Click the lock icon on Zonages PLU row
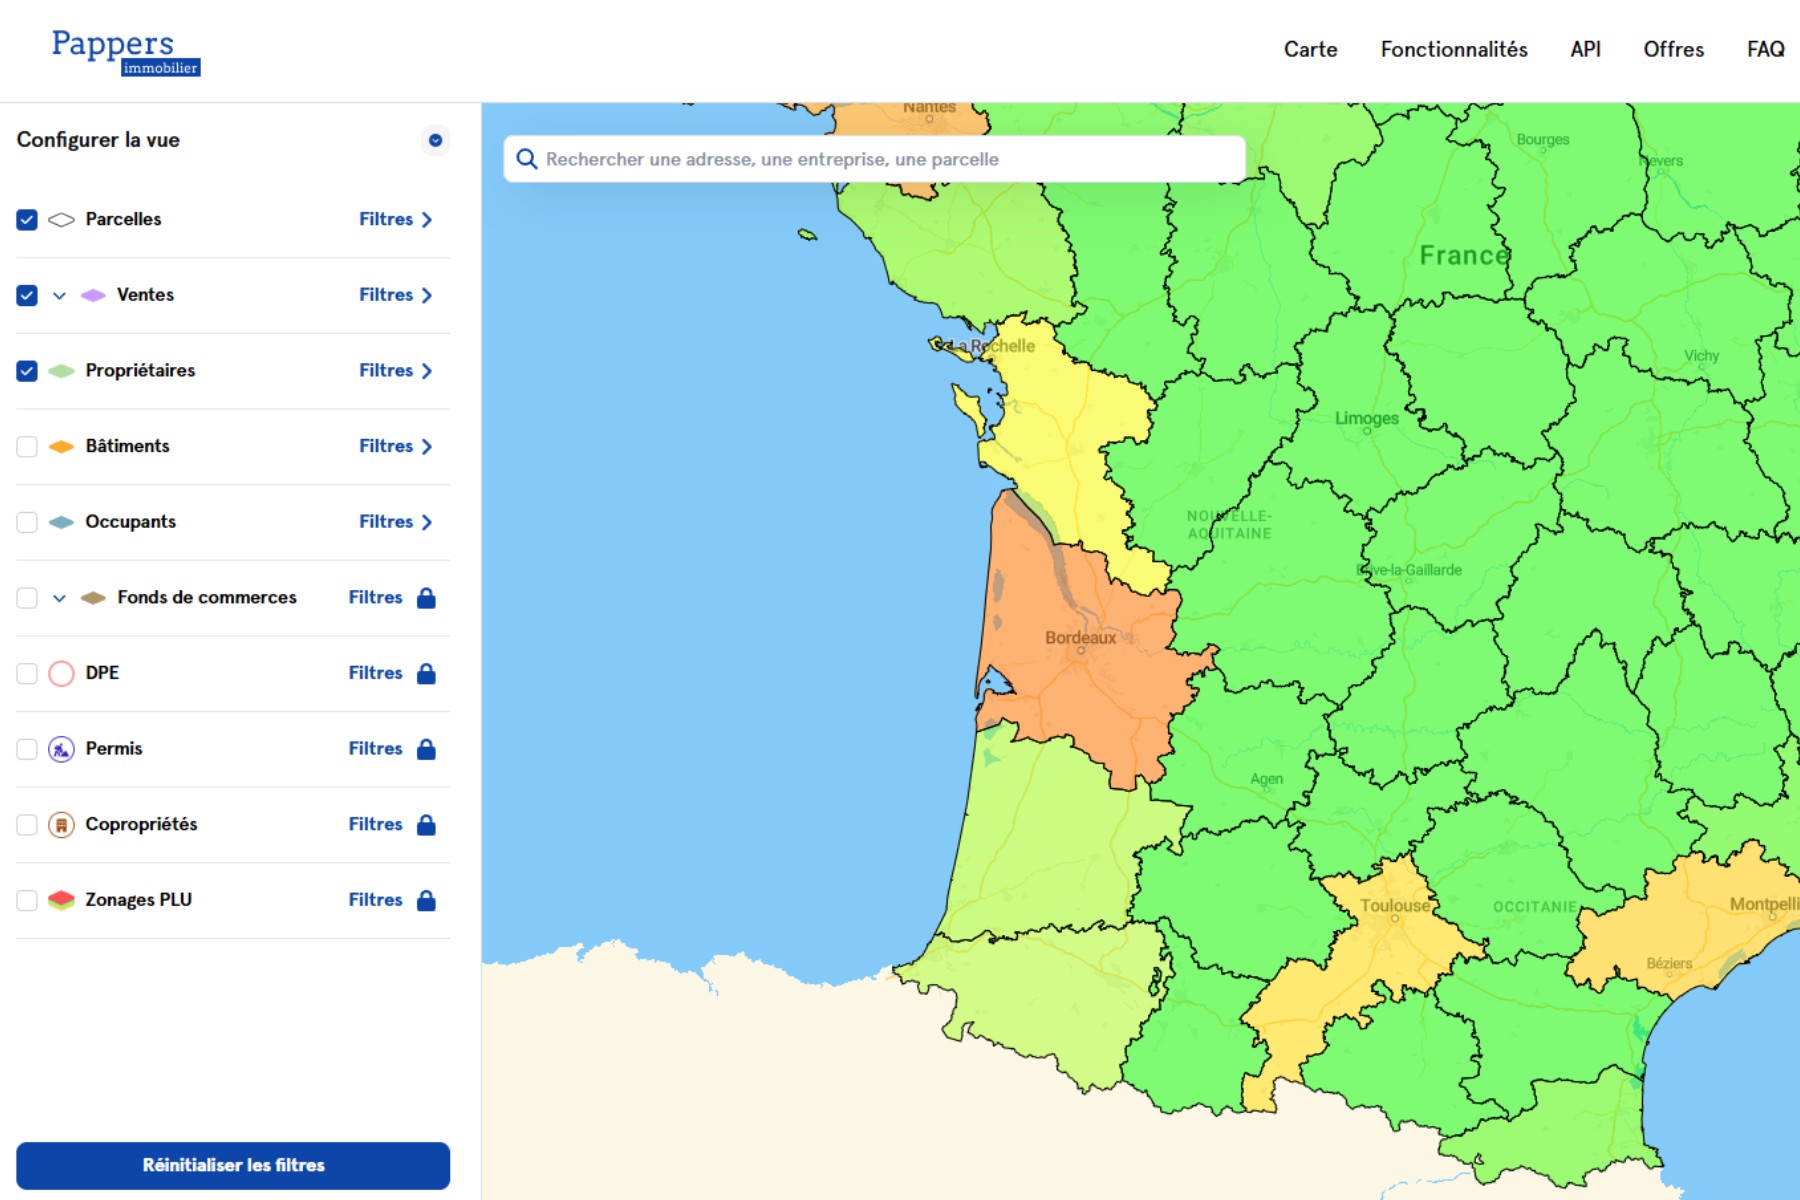1800x1200 pixels. (x=426, y=900)
